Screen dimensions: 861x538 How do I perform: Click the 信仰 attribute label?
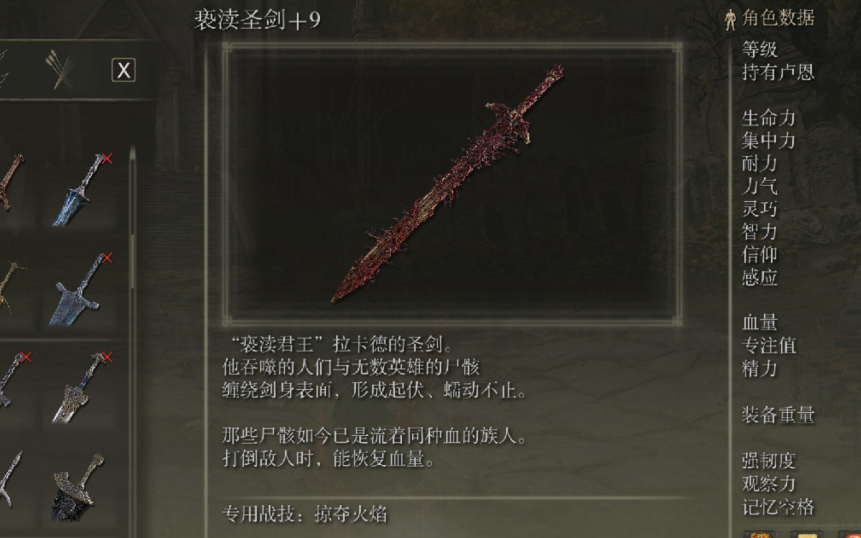759,254
